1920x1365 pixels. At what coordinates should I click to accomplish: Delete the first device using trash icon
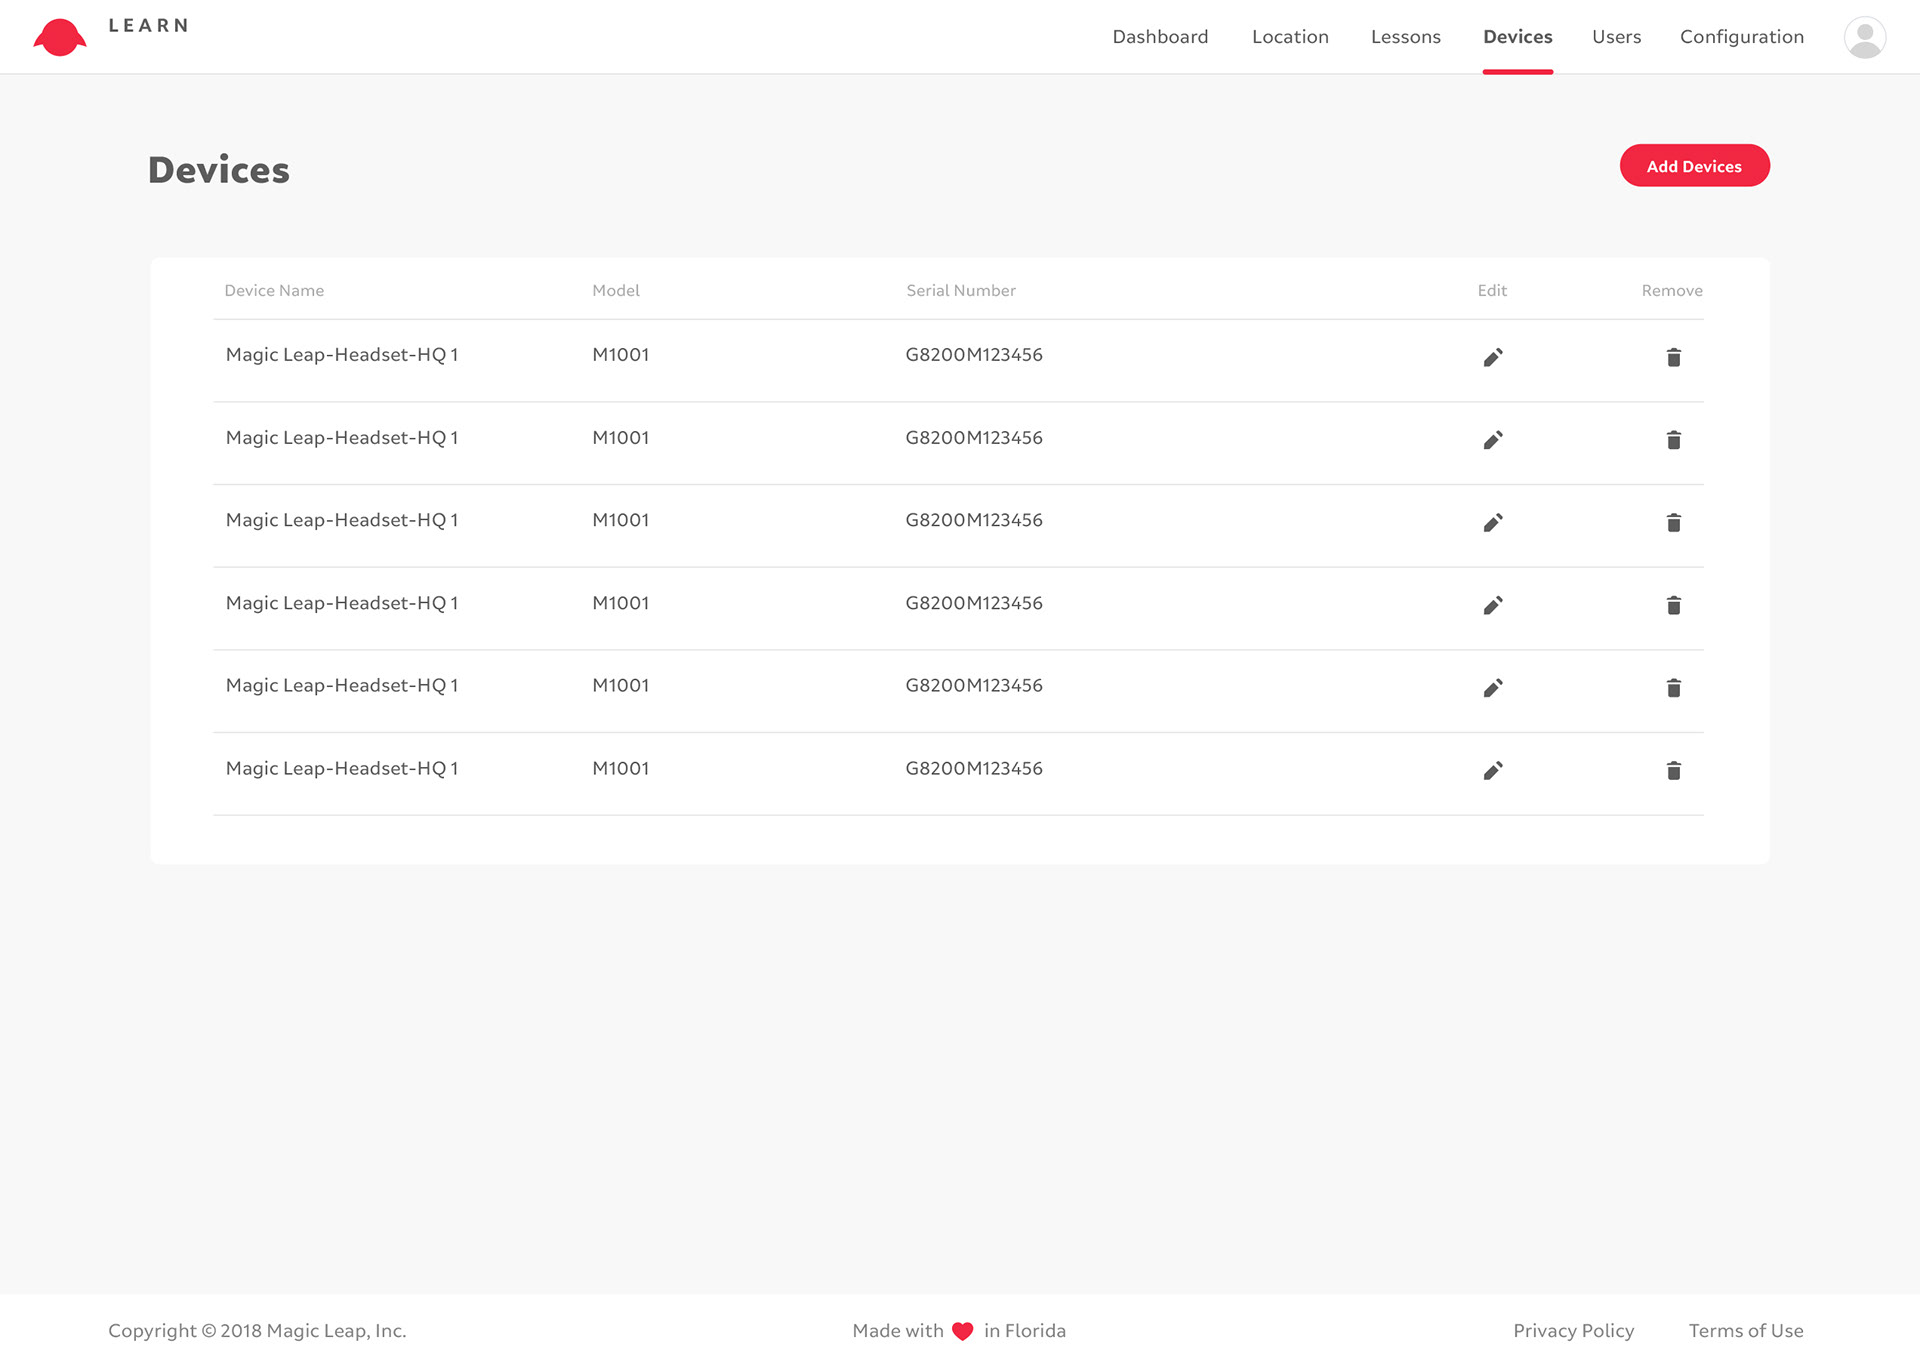pos(1673,358)
